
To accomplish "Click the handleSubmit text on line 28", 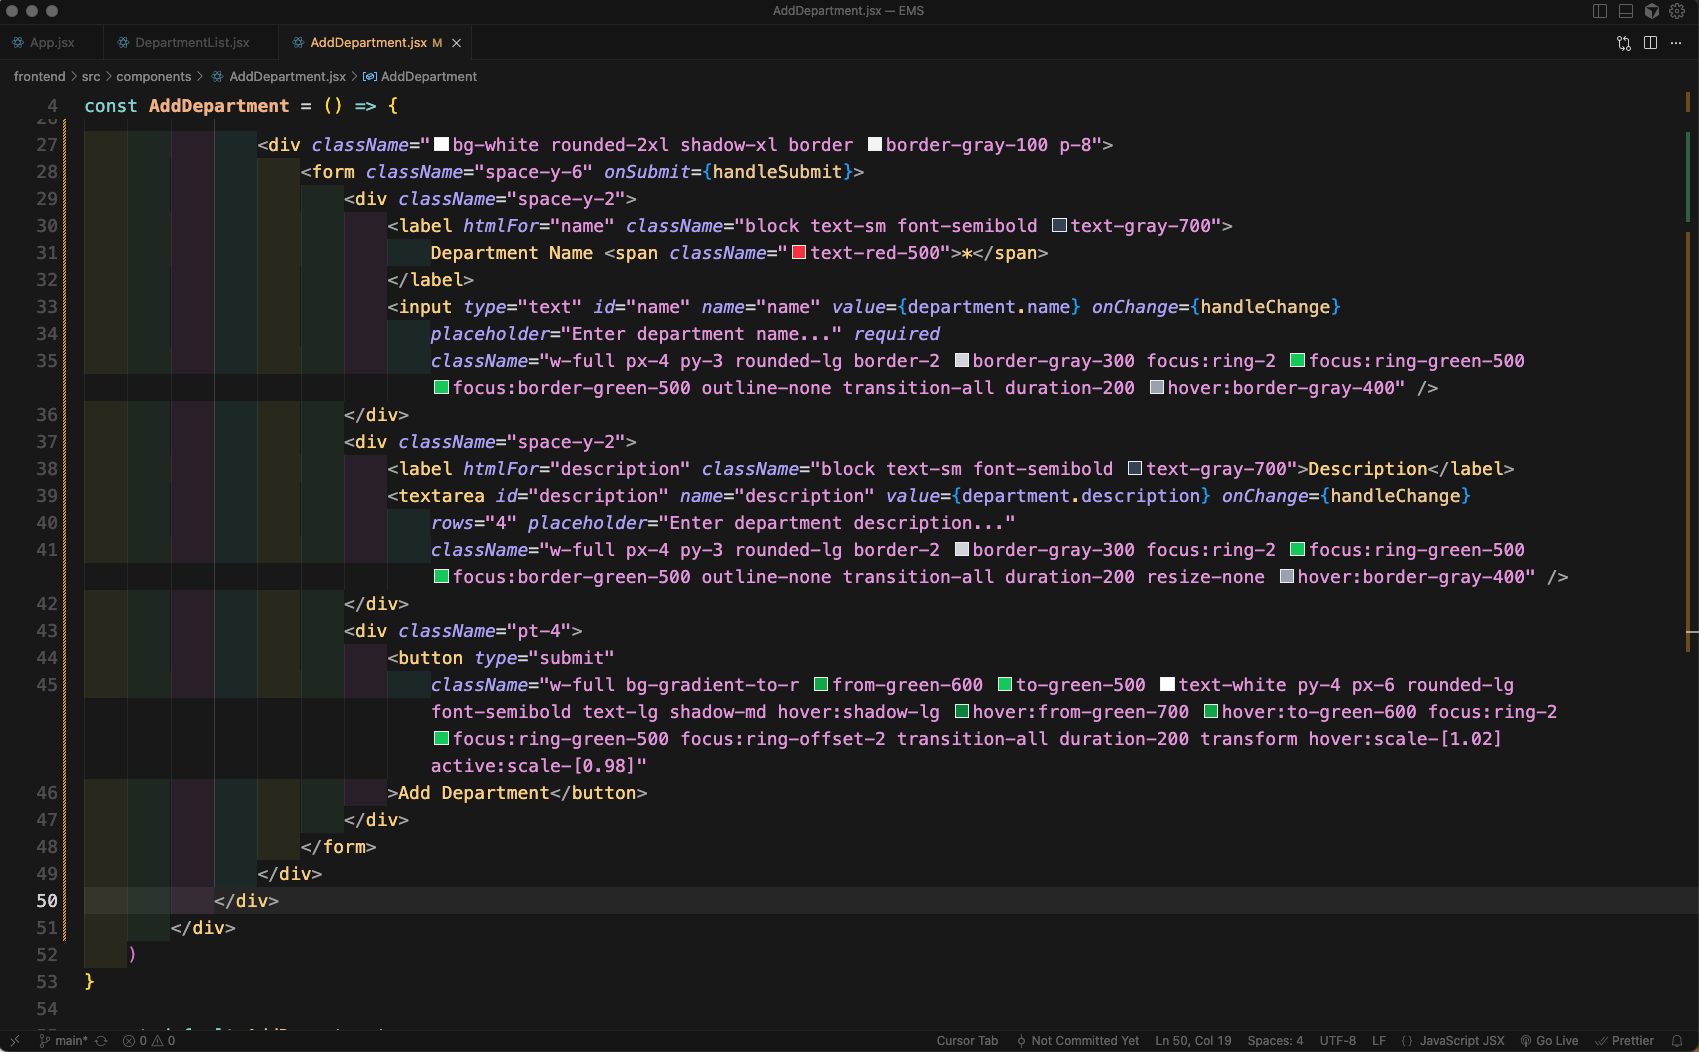I will 777,172.
